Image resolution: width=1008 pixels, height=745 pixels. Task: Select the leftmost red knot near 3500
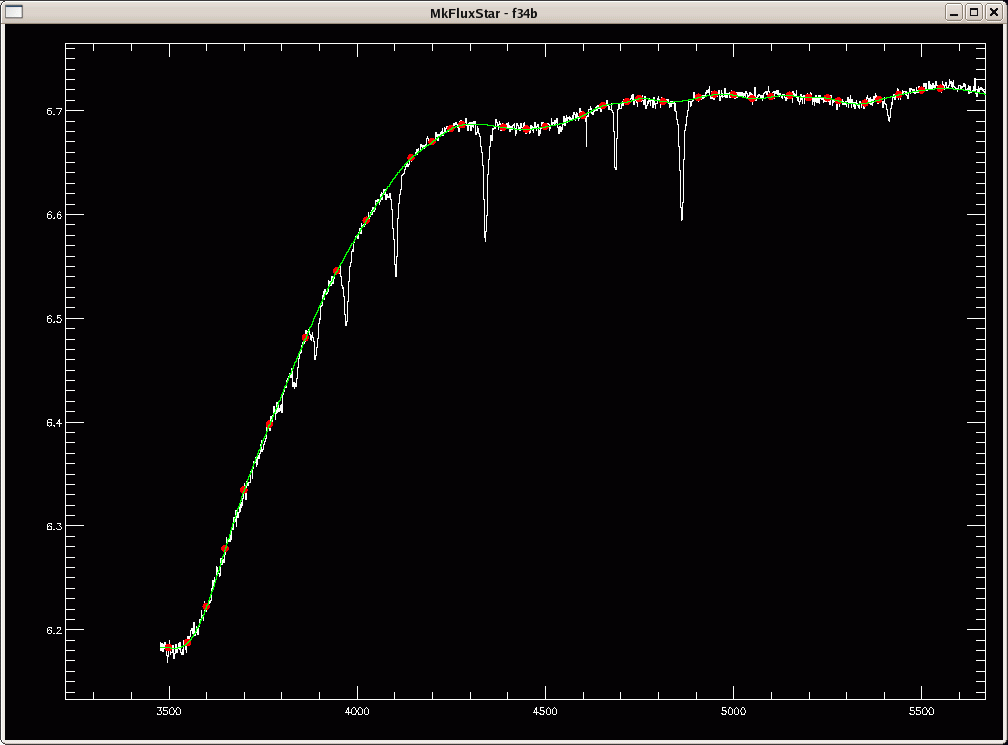168,649
